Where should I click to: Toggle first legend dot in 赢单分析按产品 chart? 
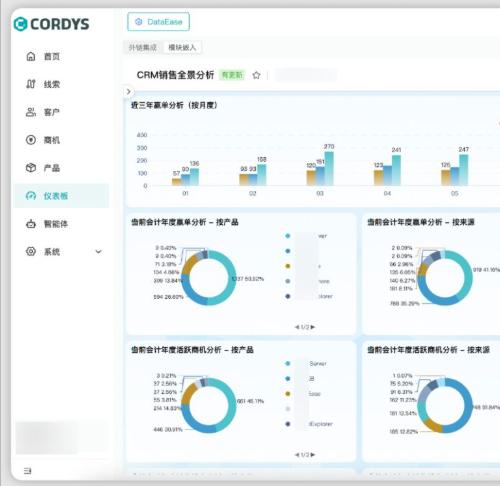tap(288, 236)
